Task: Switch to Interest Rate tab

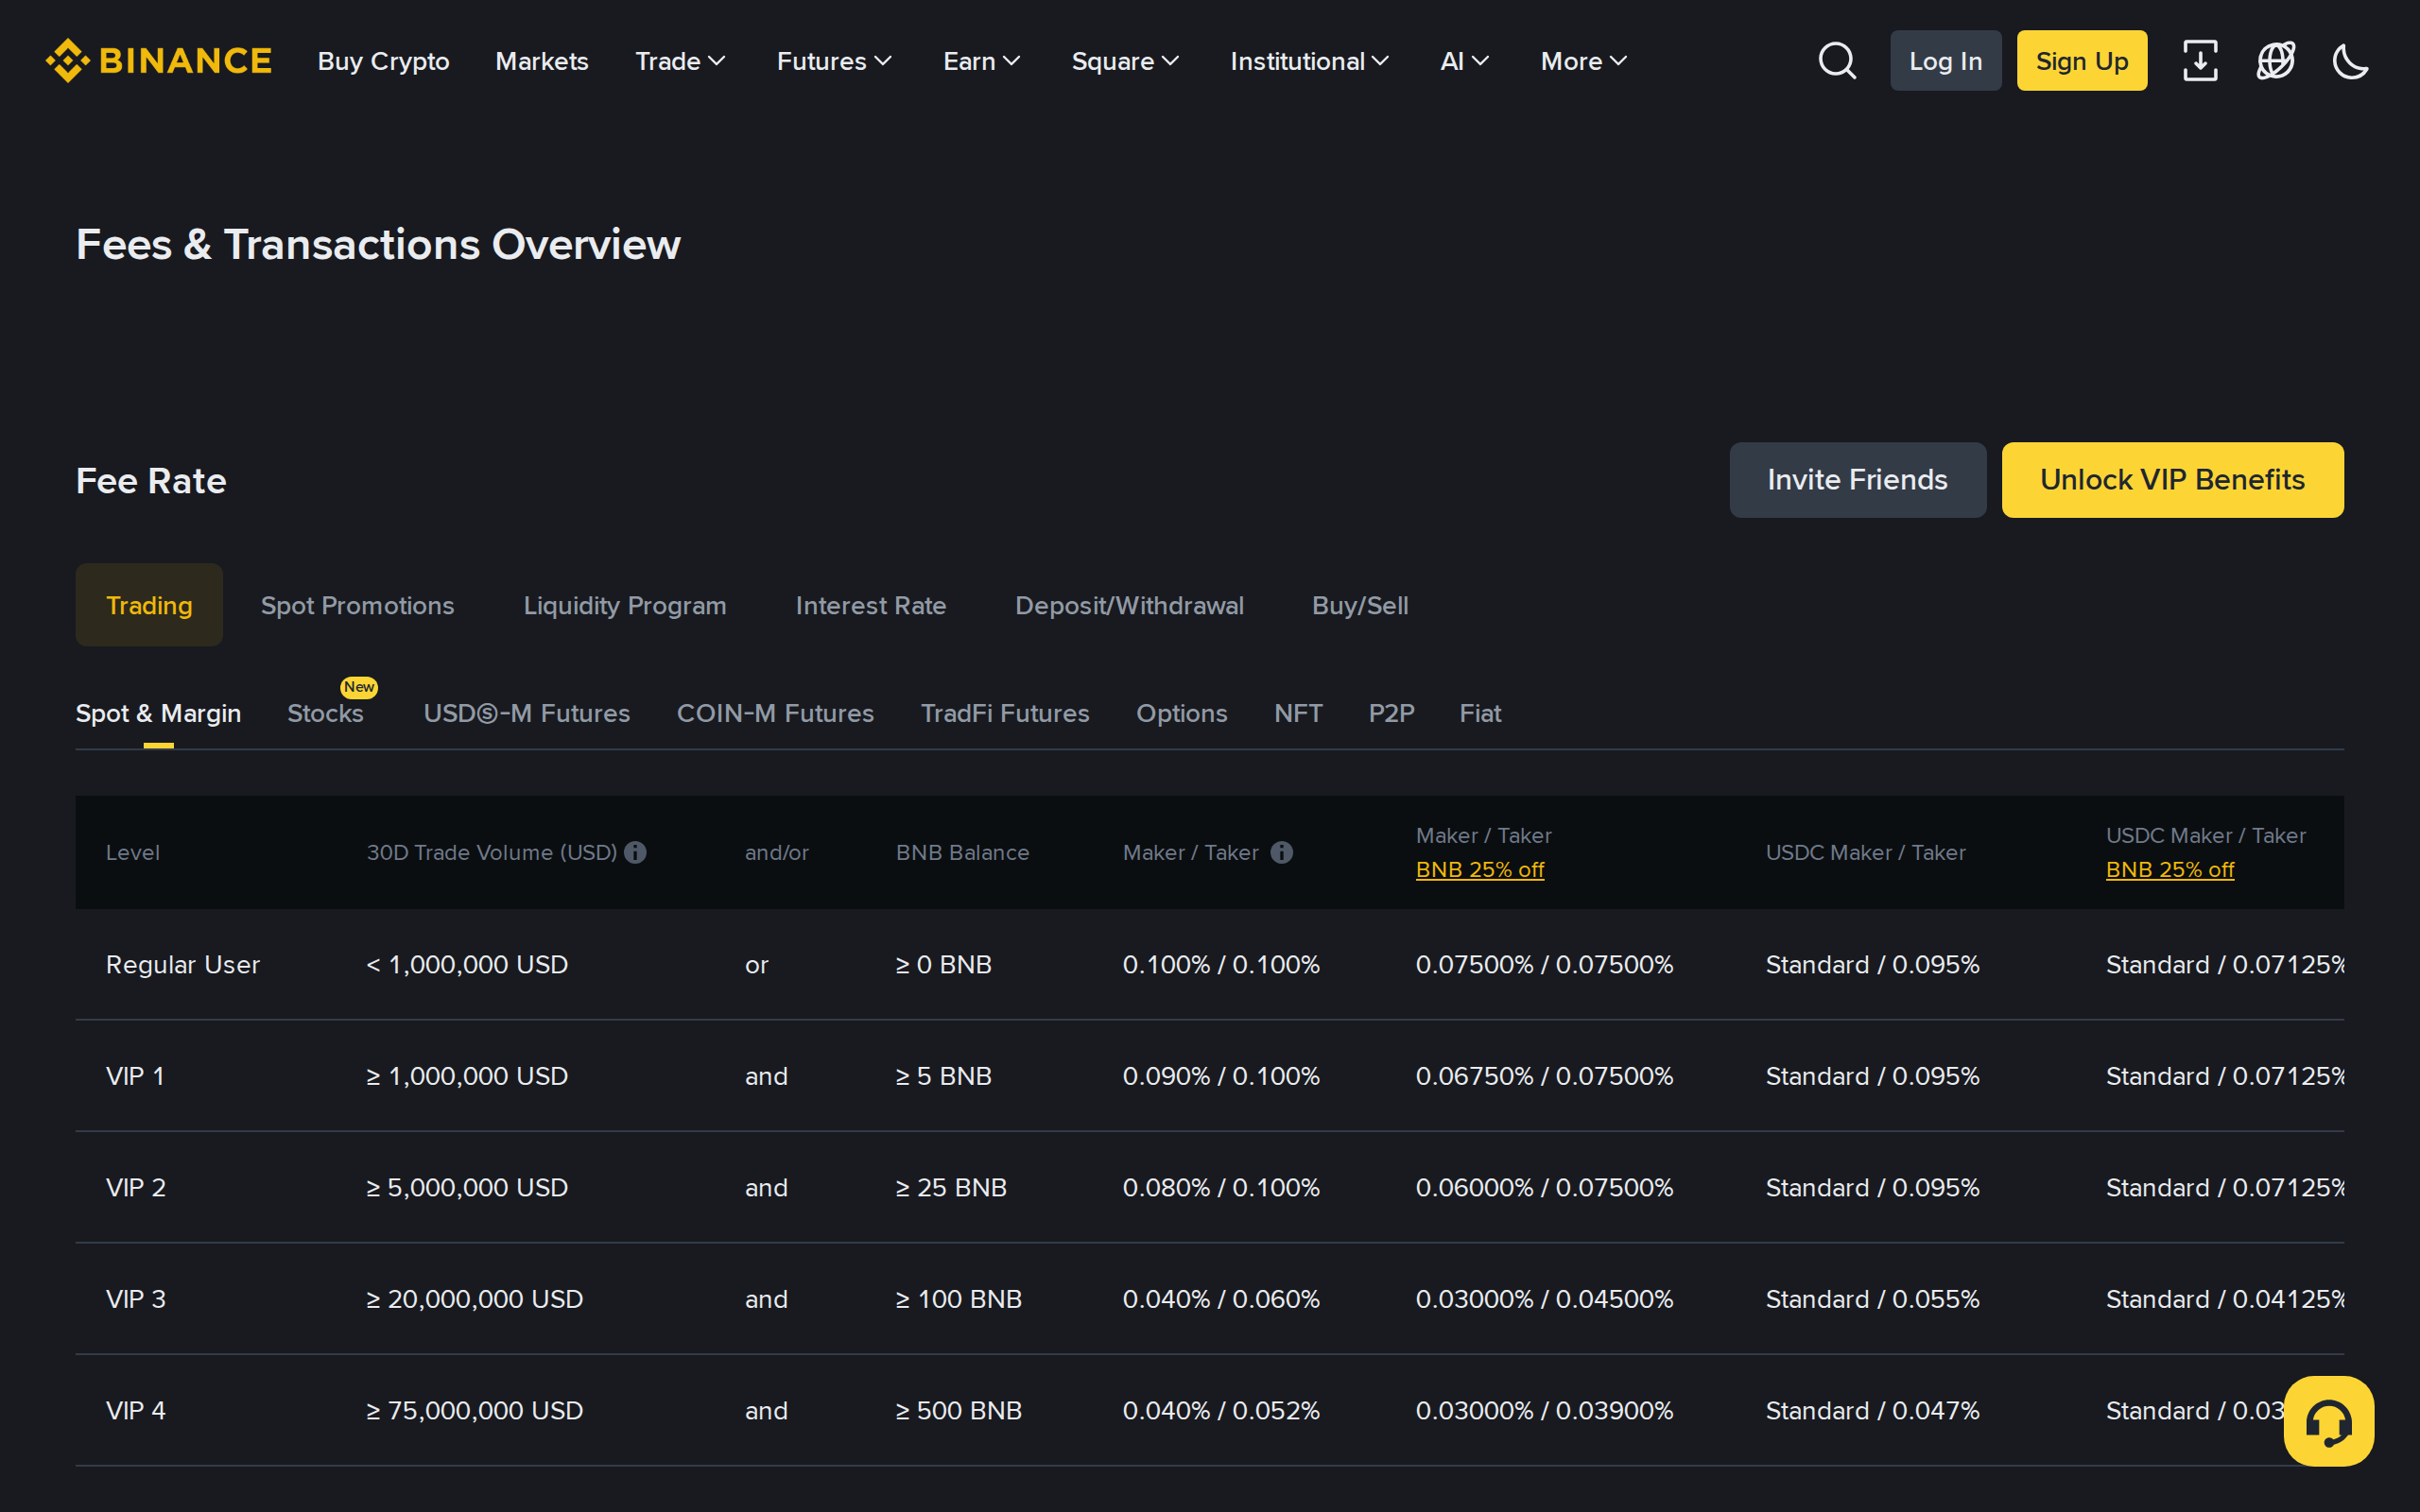Action: click(870, 605)
